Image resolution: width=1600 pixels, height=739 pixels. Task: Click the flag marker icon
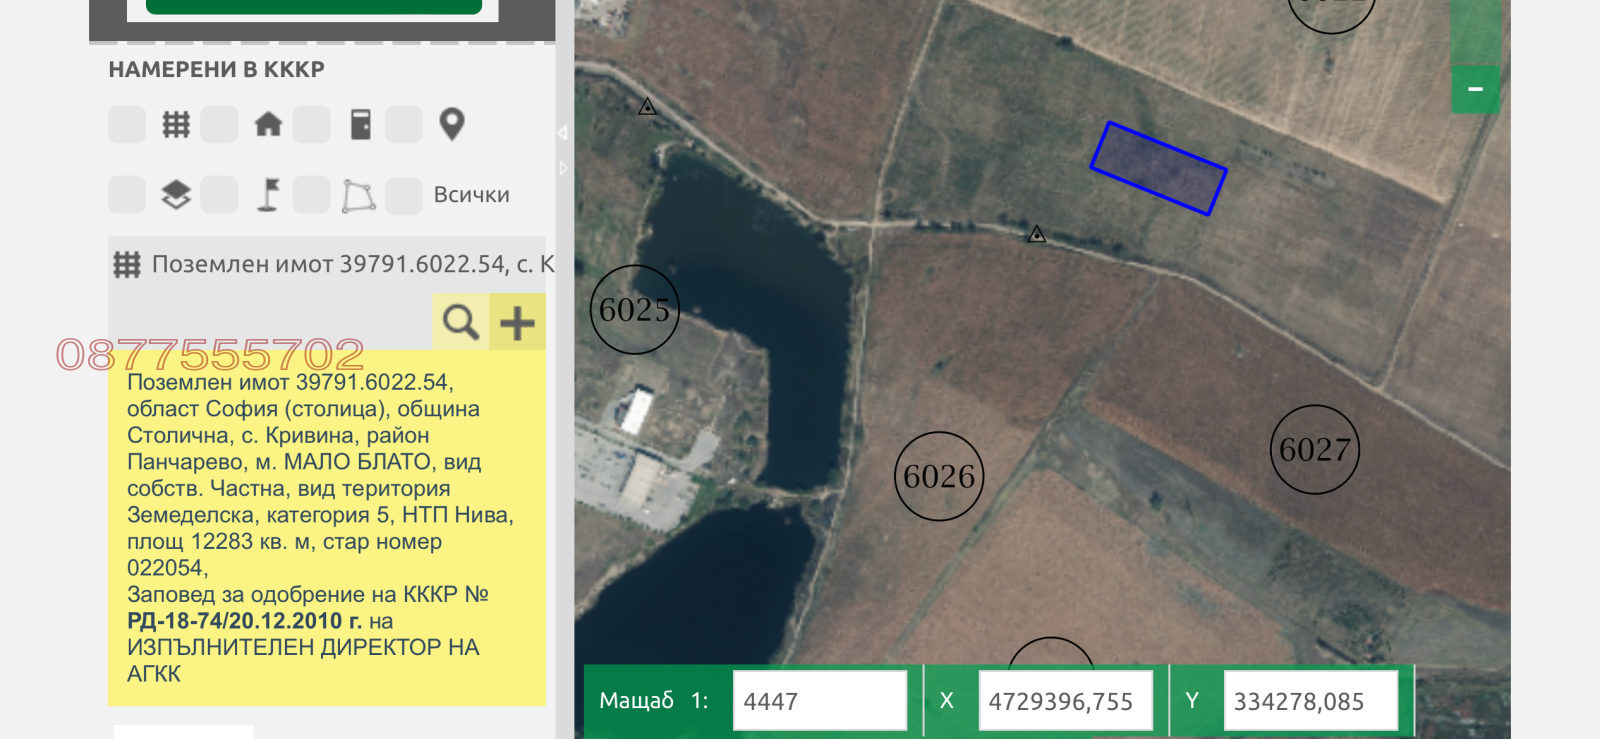tap(268, 195)
